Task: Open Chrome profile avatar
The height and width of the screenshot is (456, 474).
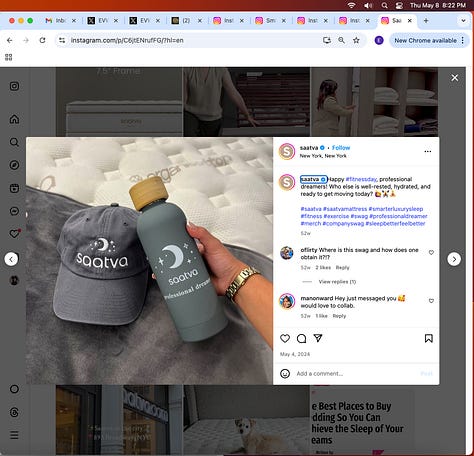Action: [x=379, y=40]
